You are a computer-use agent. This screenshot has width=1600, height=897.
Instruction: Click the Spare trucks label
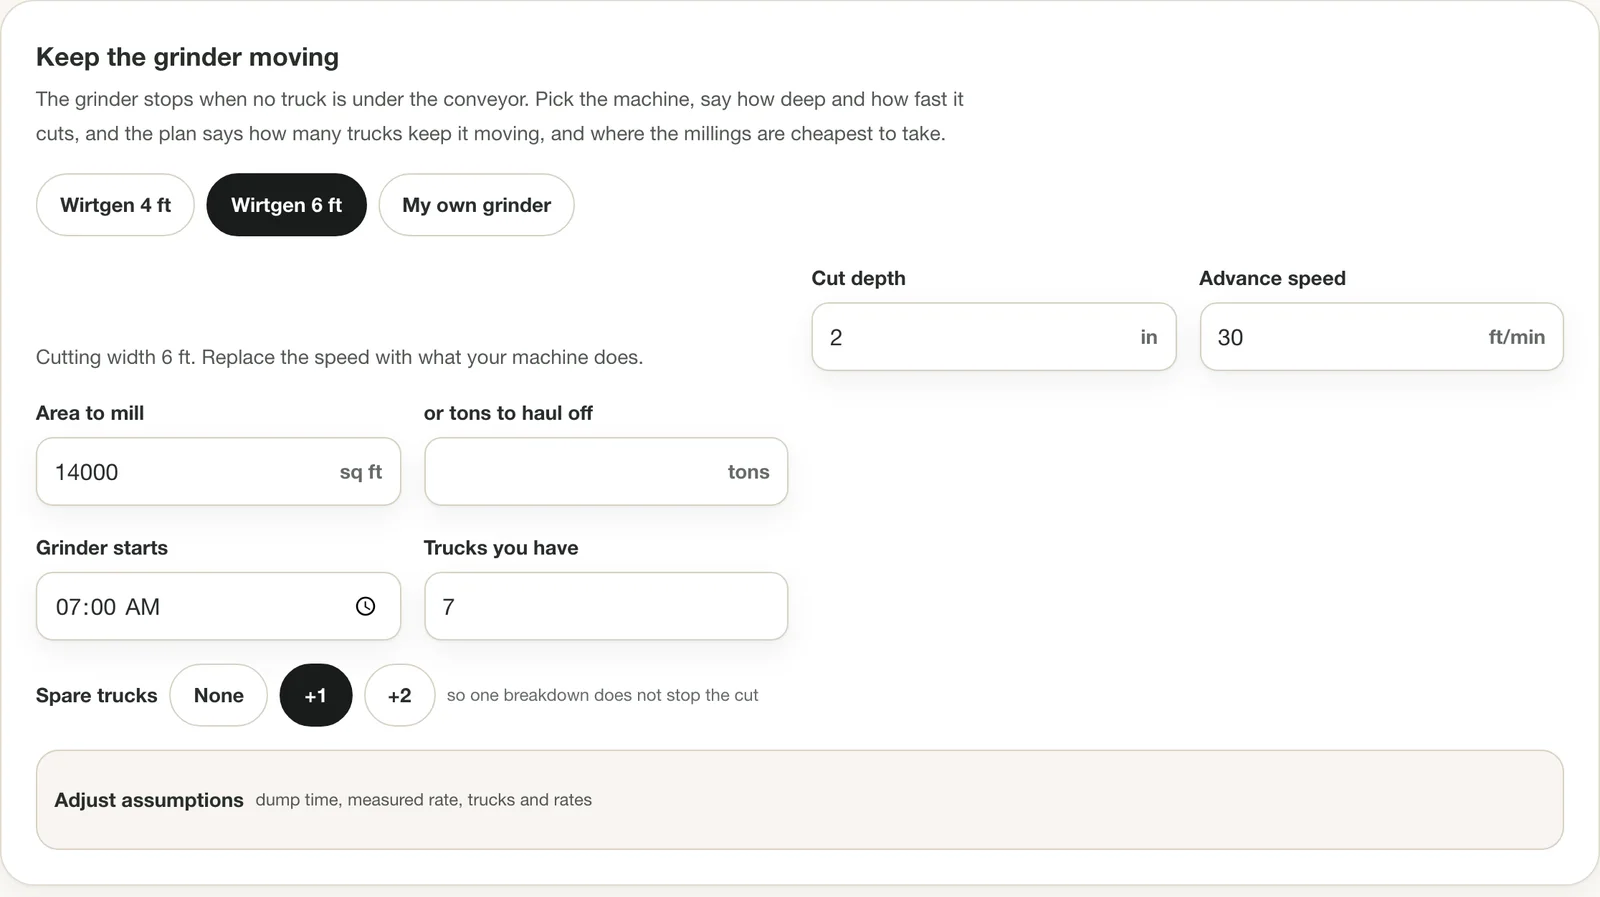click(96, 695)
